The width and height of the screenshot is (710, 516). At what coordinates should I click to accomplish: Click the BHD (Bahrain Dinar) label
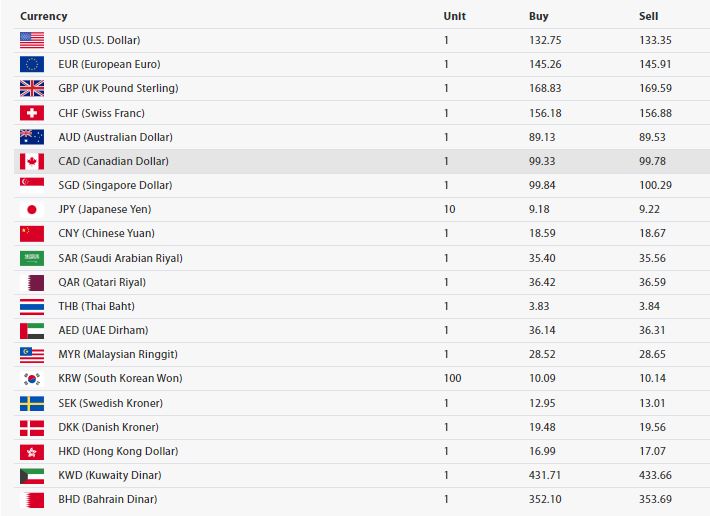(107, 499)
